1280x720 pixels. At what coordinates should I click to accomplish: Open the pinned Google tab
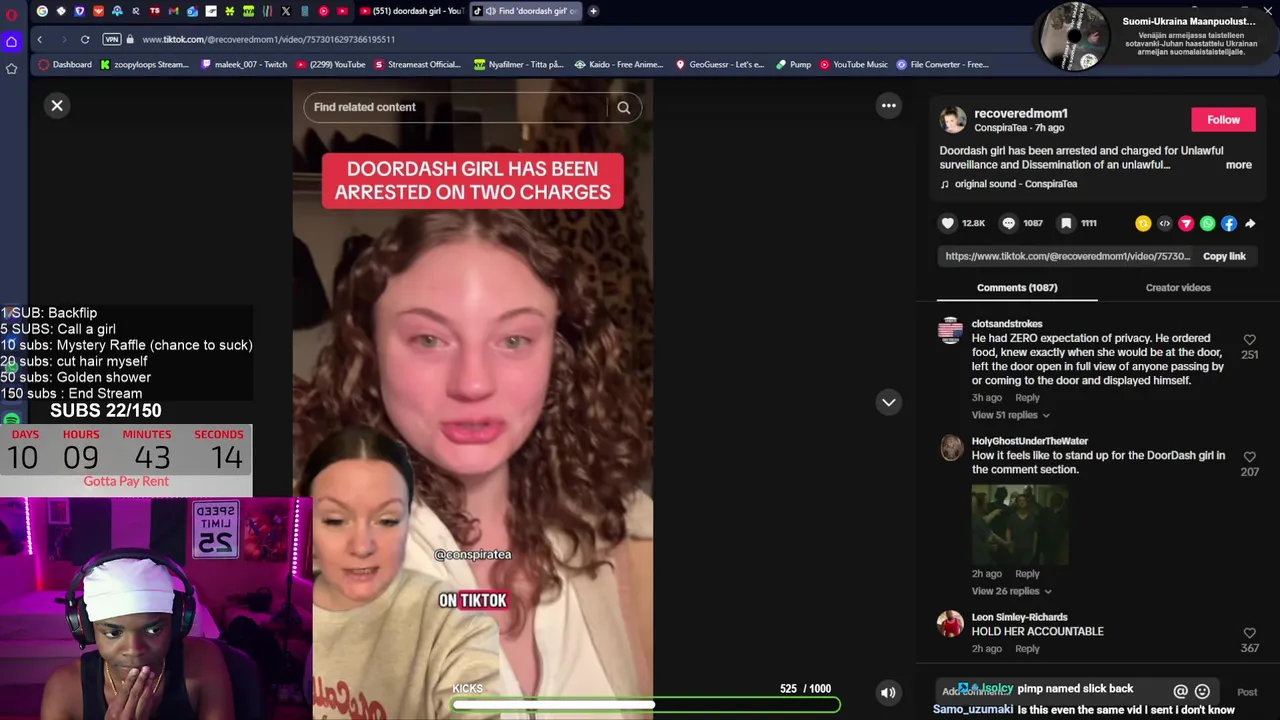pyautogui.click(x=42, y=11)
